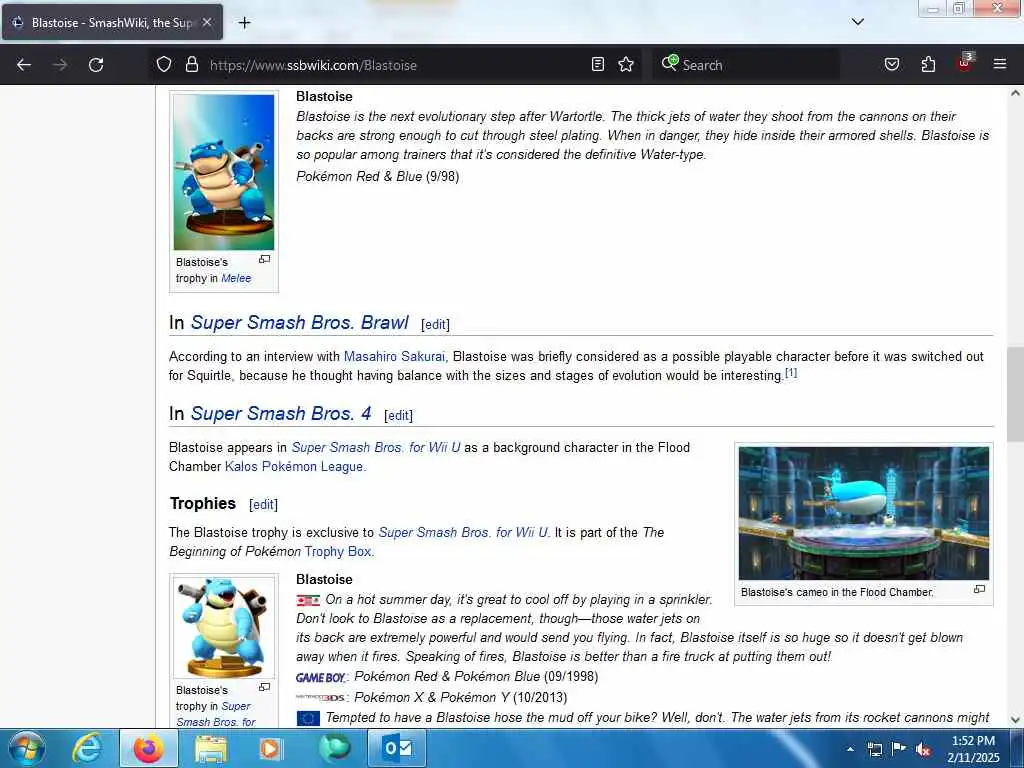Follow Super Smash Bros. for link in trophy caption
Image resolution: width=1024 pixels, height=768 pixels.
tap(216, 714)
